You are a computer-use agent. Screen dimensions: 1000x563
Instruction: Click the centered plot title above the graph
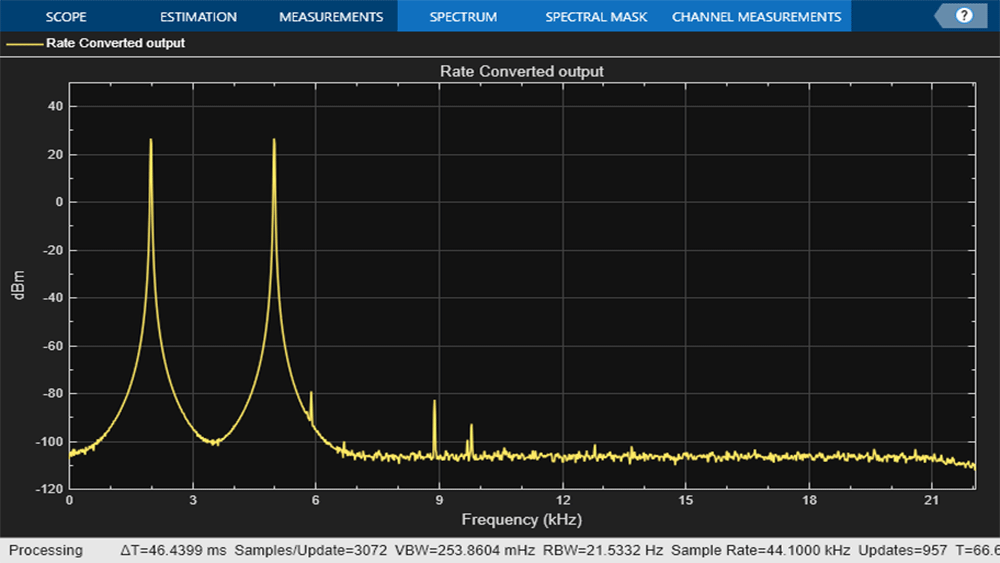pos(521,71)
